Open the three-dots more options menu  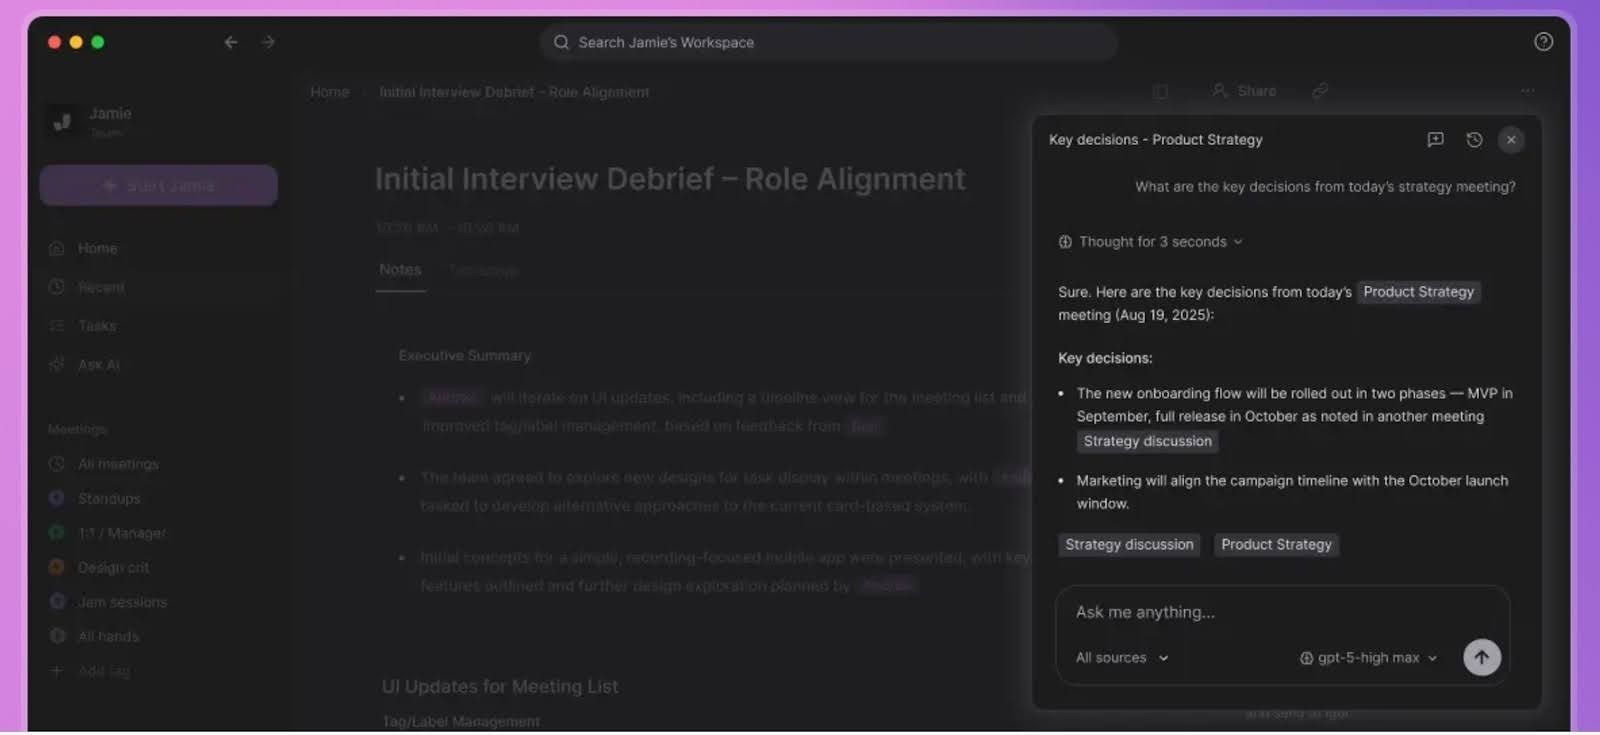point(1527,91)
